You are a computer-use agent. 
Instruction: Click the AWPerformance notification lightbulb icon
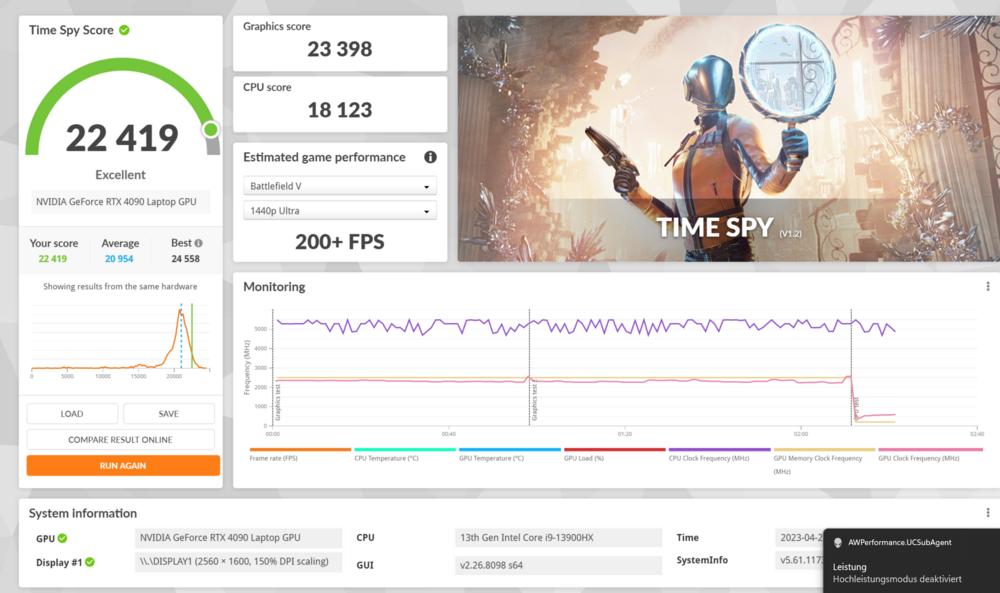click(x=838, y=543)
